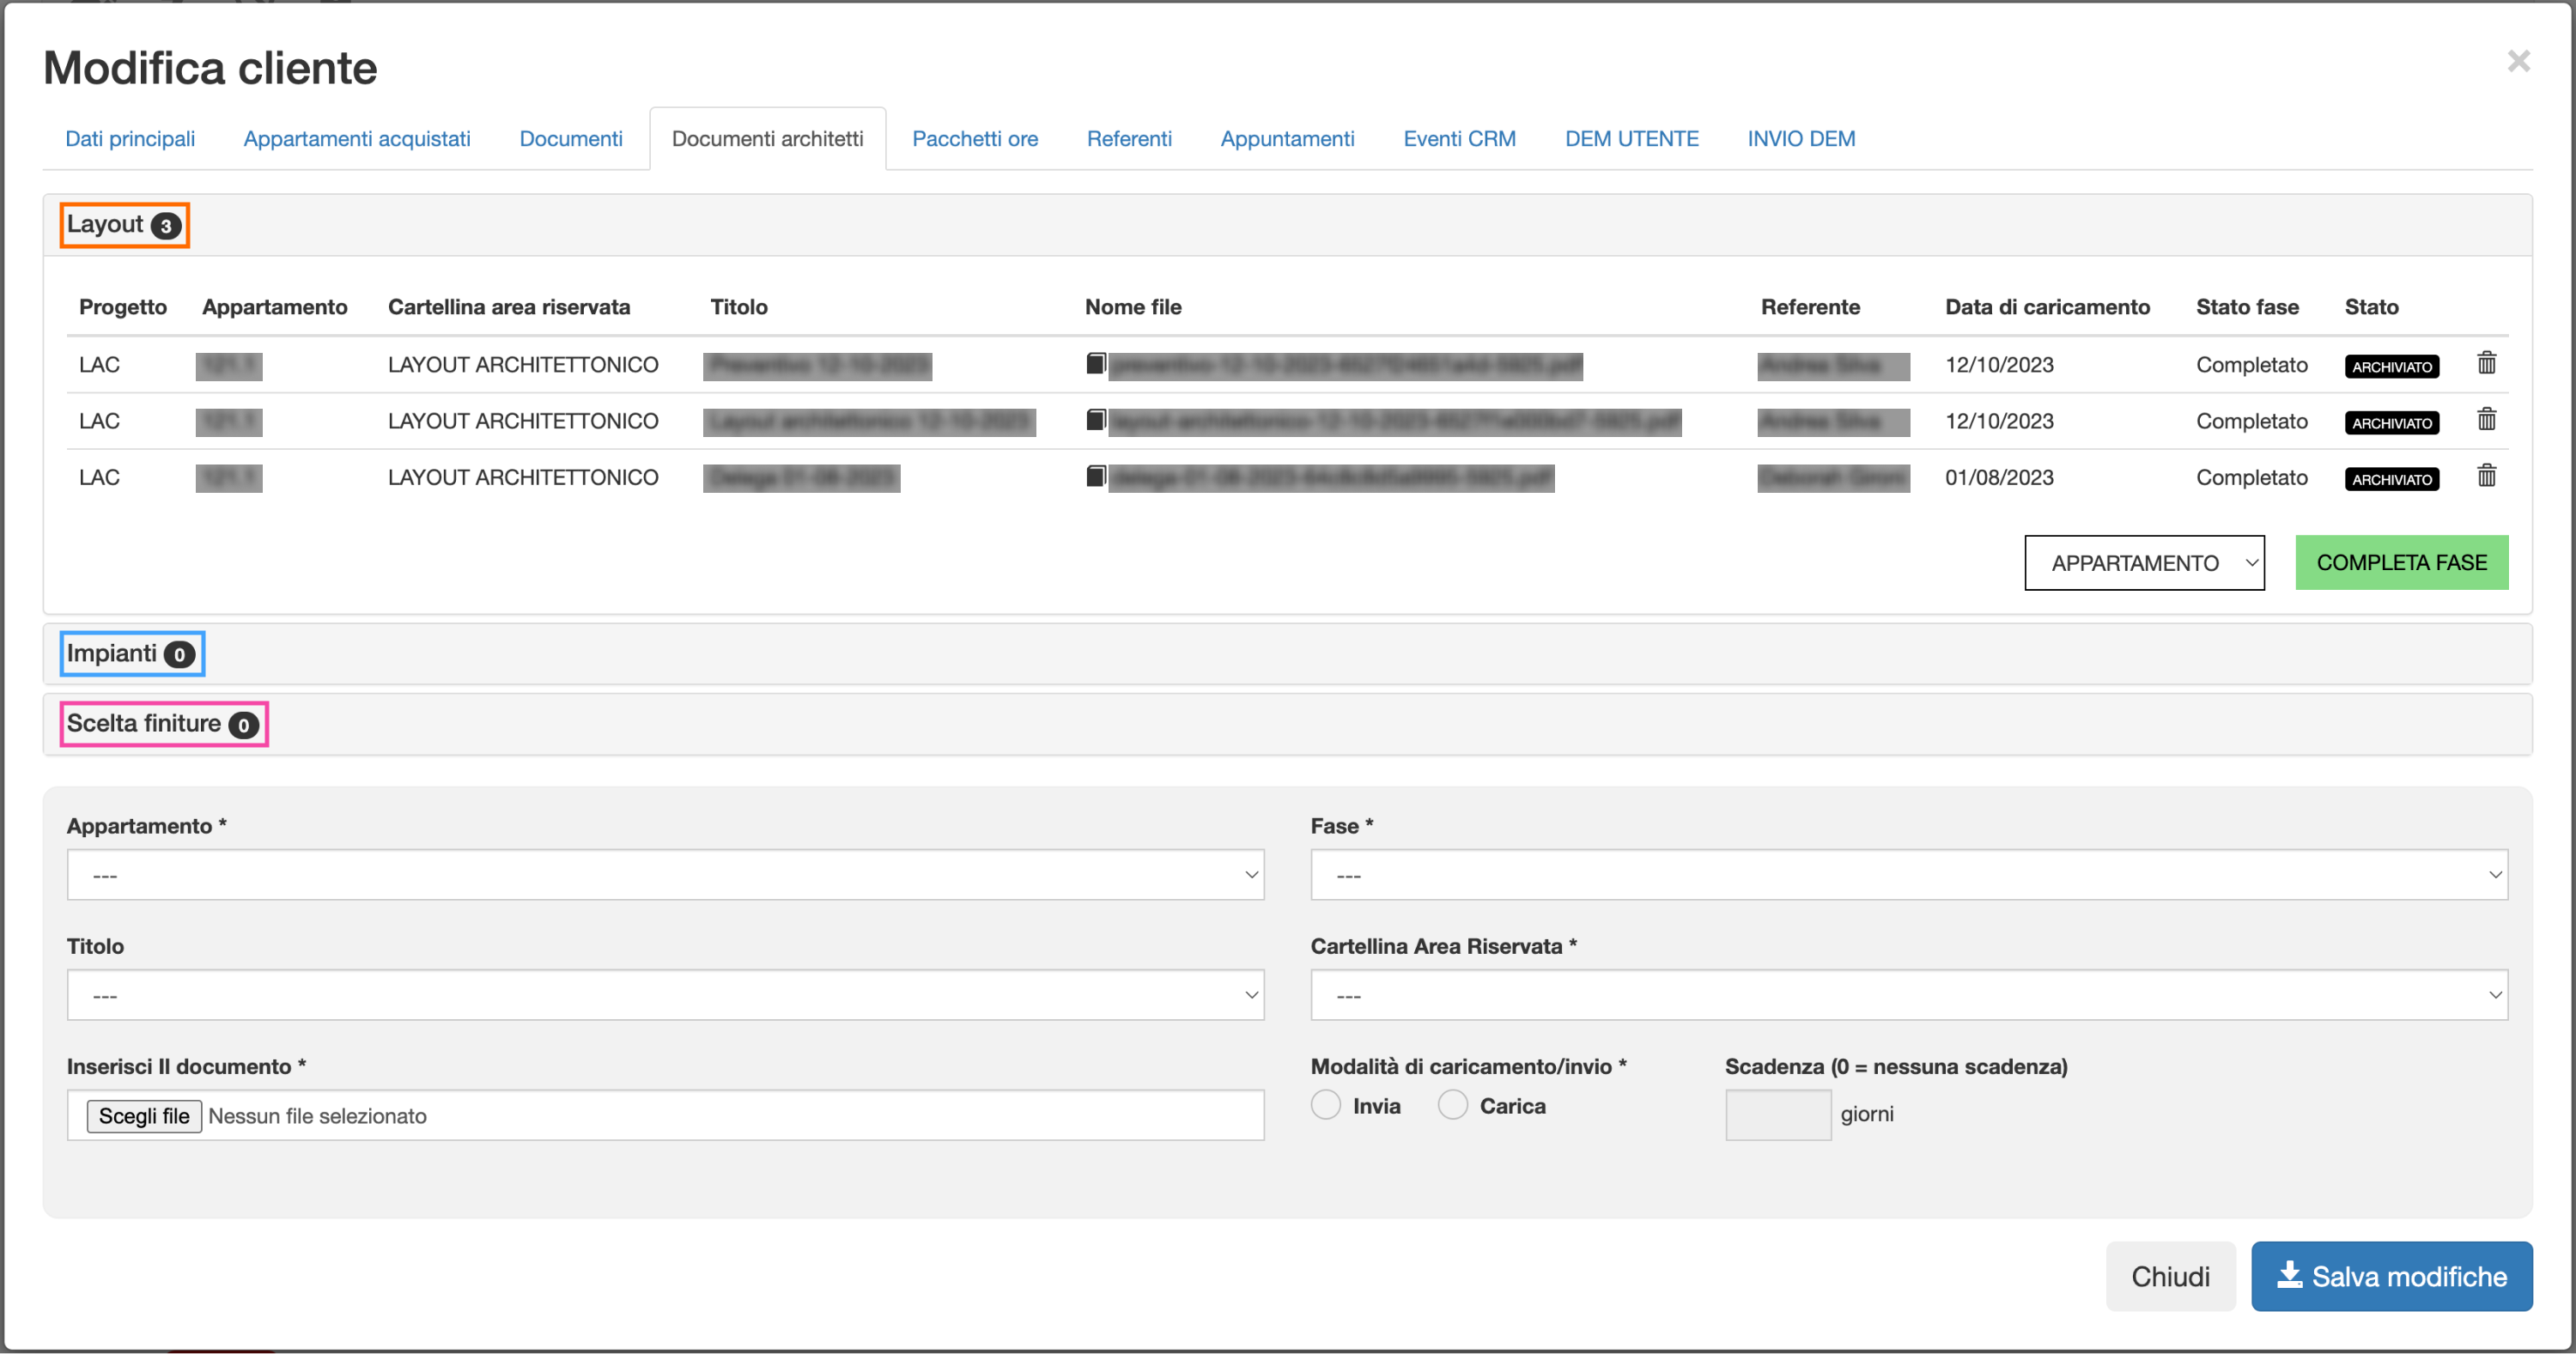Open the file icon in the 01/08/2023 row
2576x1354 pixels.
tap(1095, 476)
